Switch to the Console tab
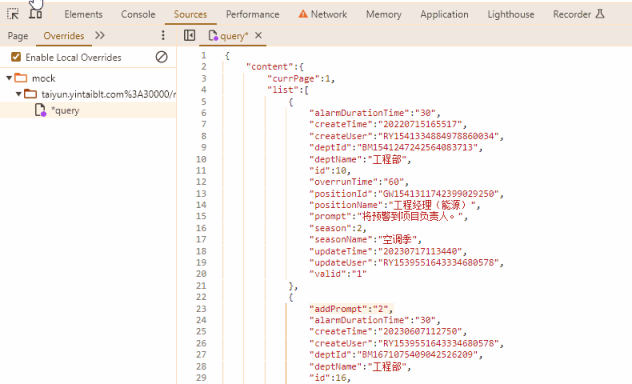The image size is (632, 384). 138,15
